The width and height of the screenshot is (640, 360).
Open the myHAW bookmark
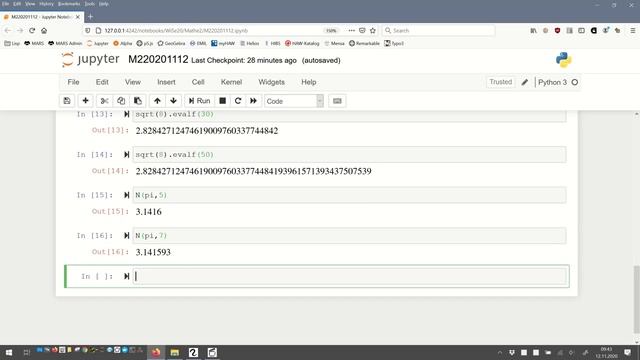point(223,43)
